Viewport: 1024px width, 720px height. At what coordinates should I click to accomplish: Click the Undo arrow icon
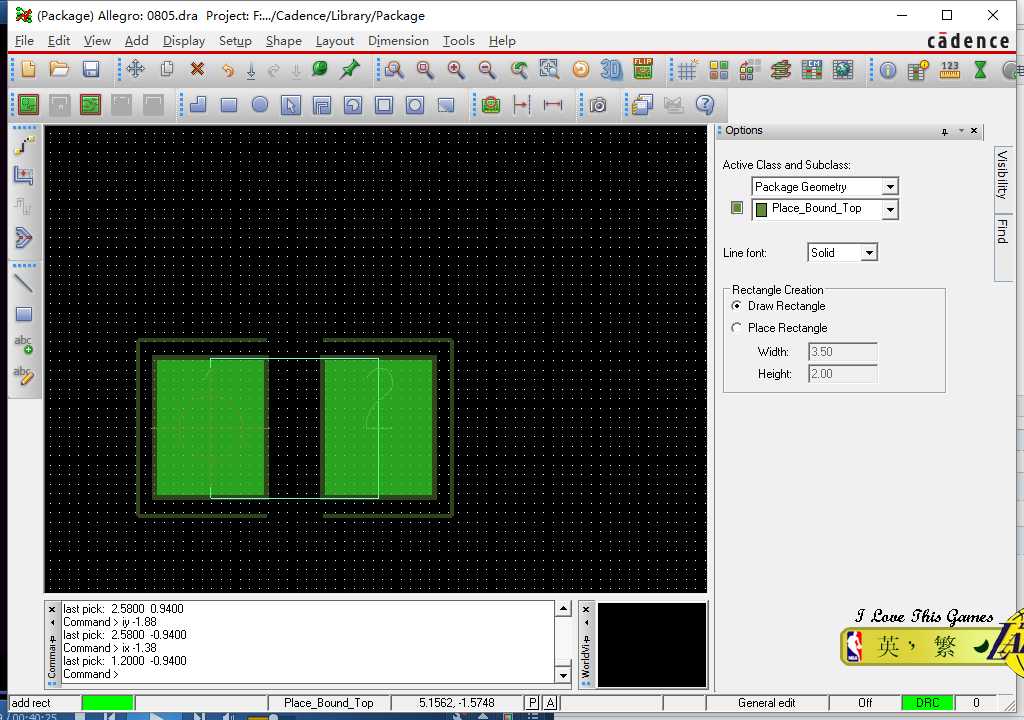point(227,69)
